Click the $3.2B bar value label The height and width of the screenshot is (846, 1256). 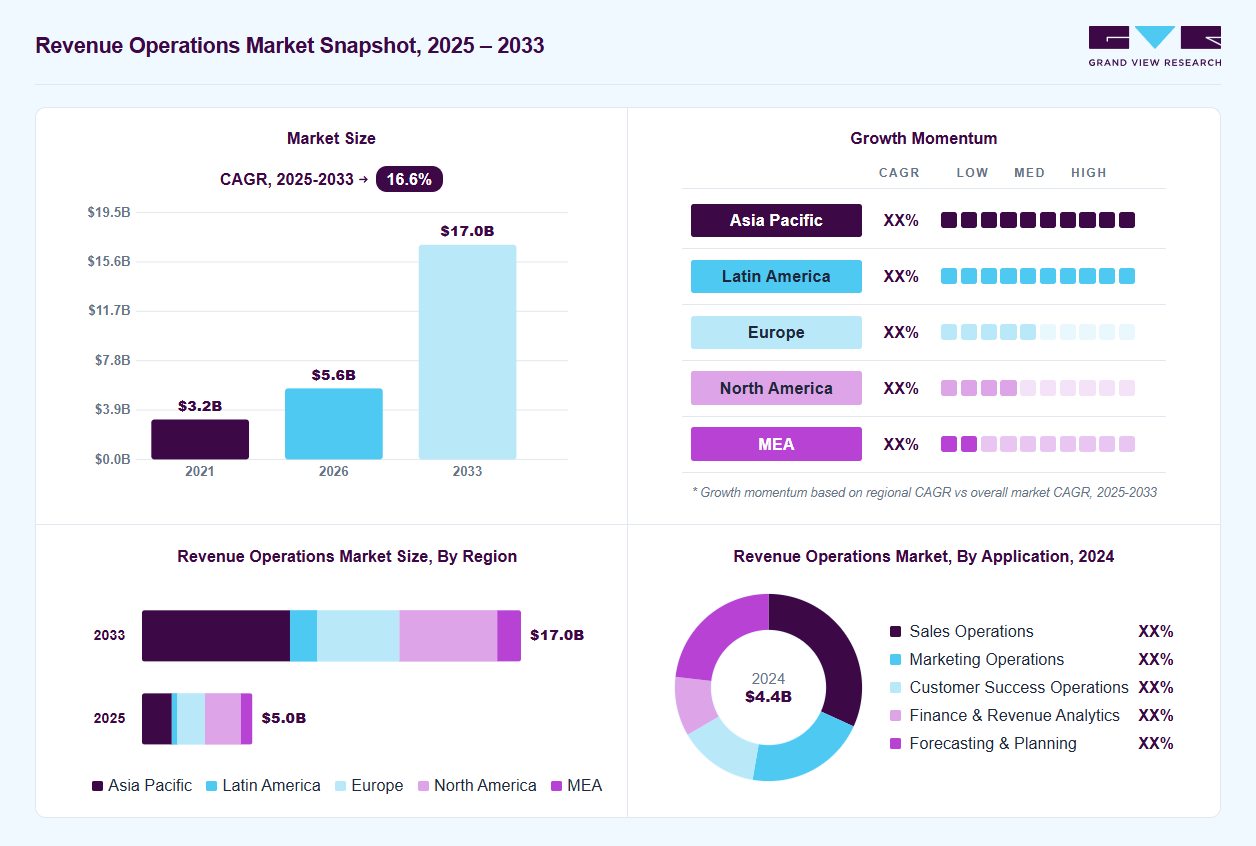click(x=200, y=406)
